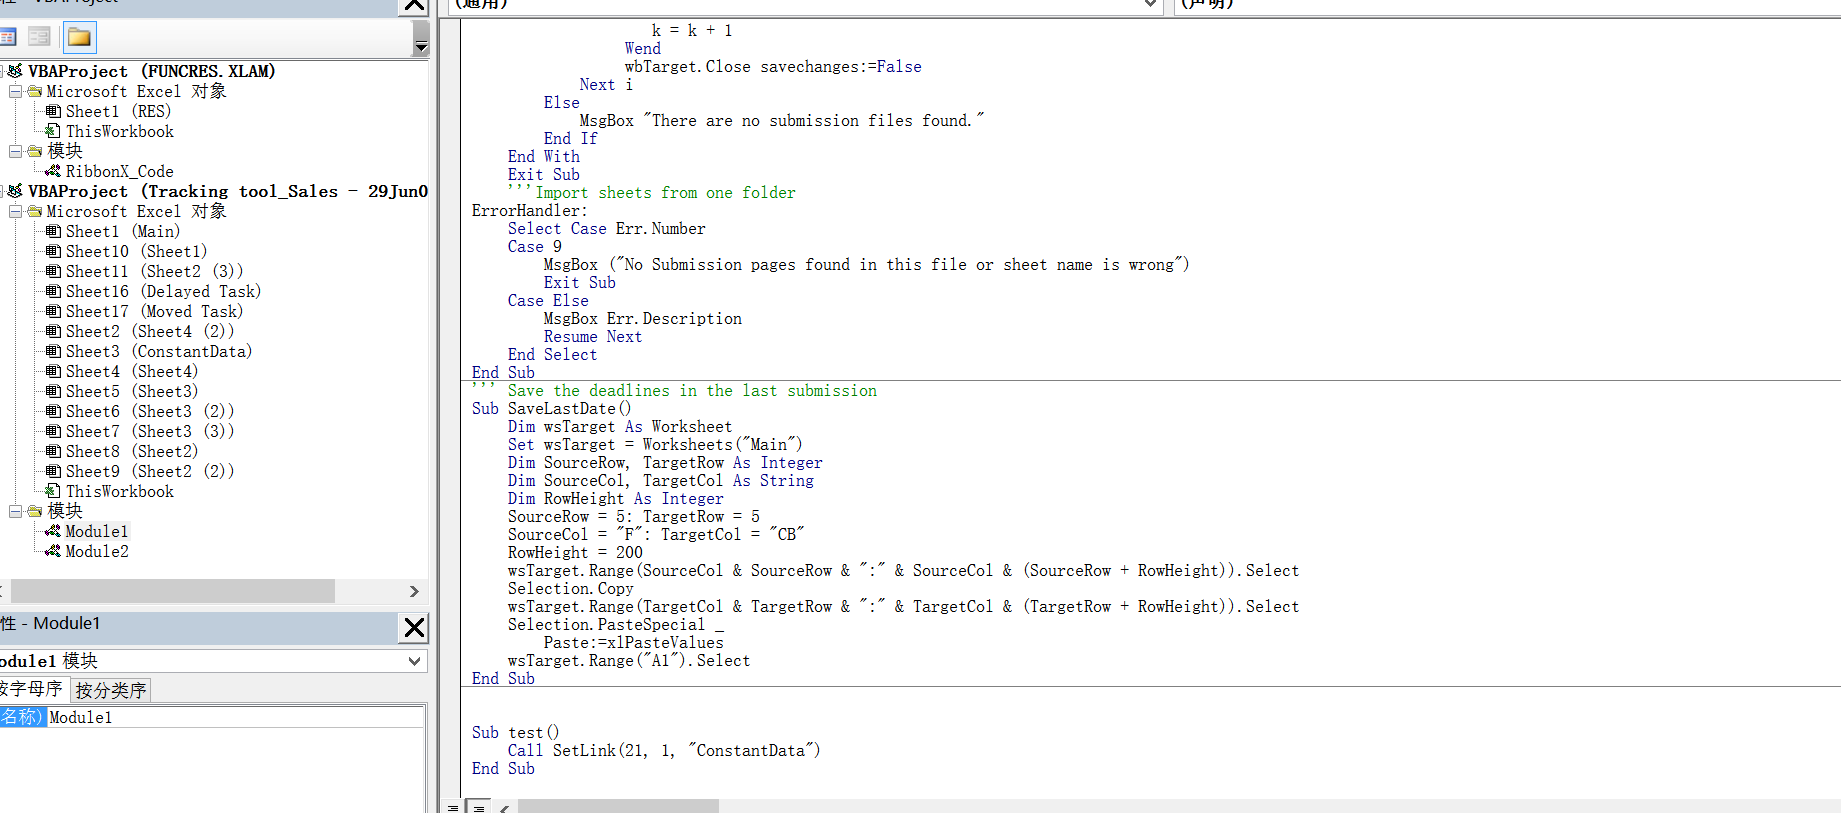Click the Module1 name property field

pyautogui.click(x=236, y=717)
